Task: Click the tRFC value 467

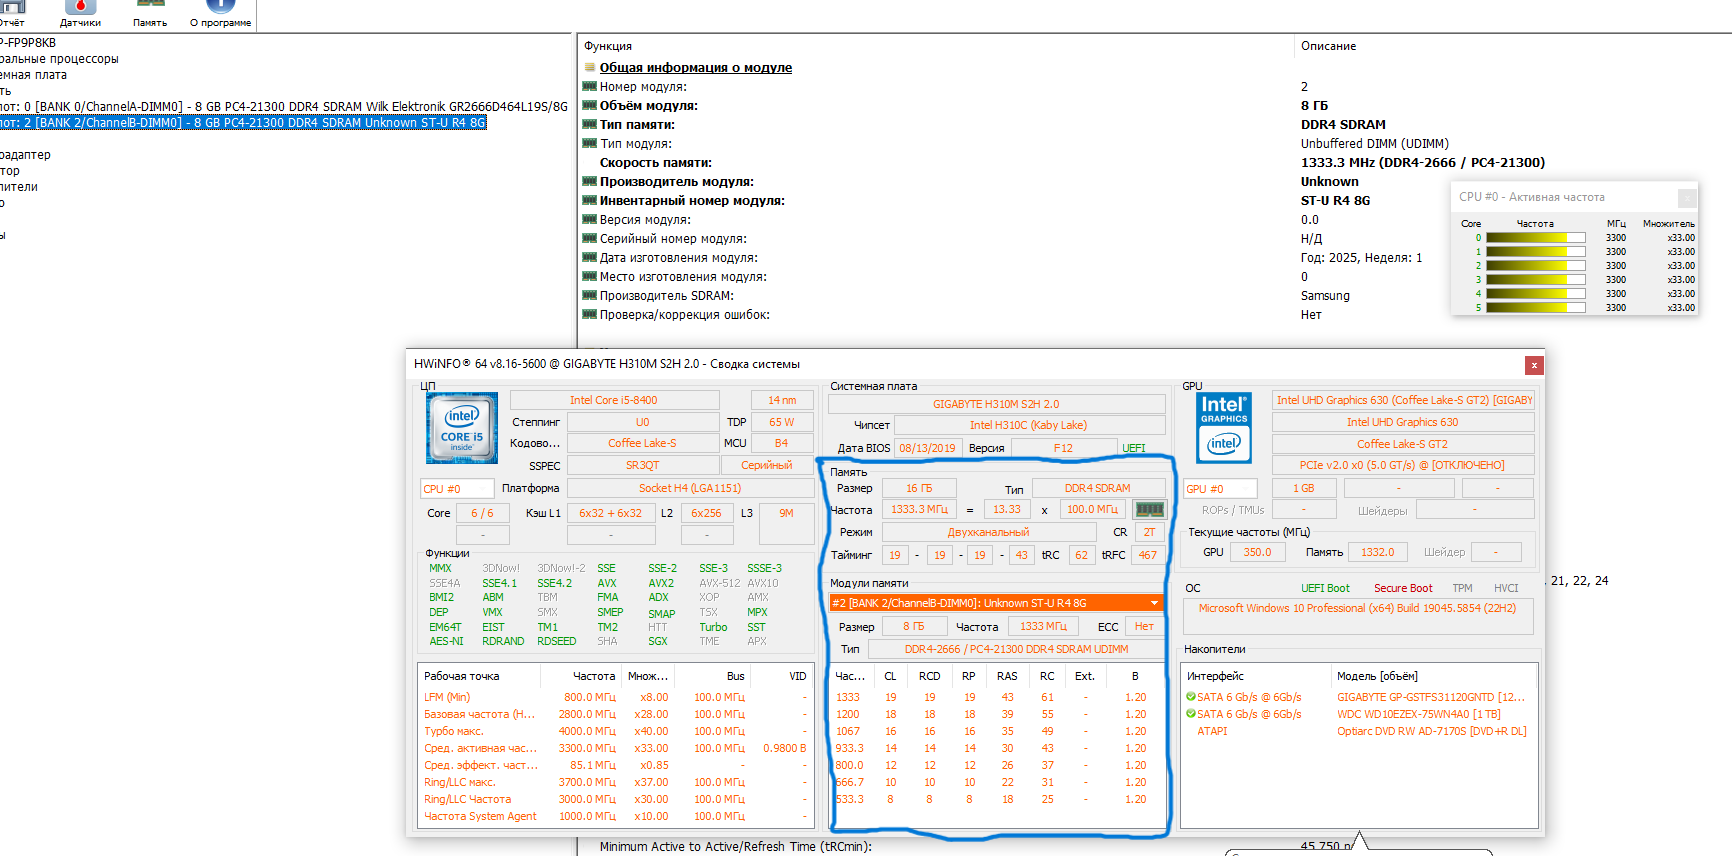Action: [x=1148, y=555]
